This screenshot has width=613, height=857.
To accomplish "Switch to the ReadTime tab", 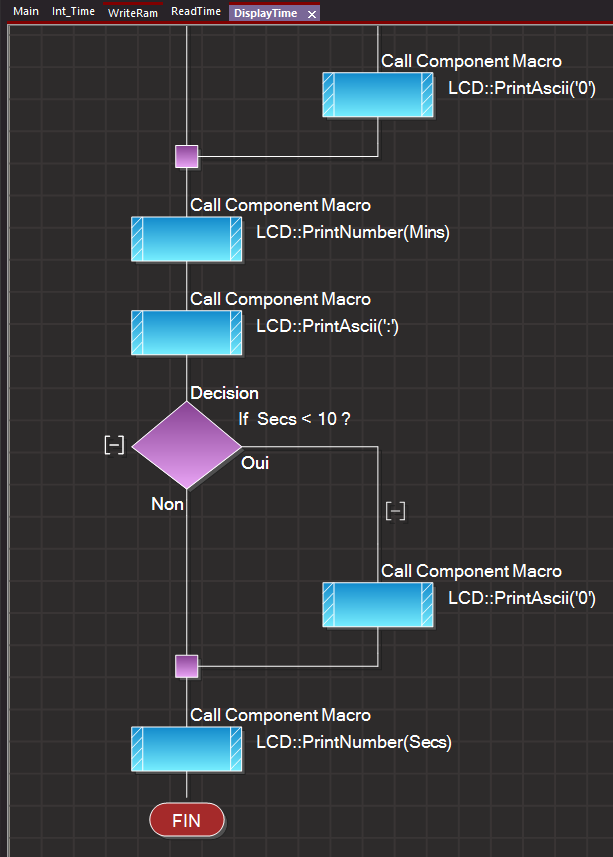I will pyautogui.click(x=196, y=12).
